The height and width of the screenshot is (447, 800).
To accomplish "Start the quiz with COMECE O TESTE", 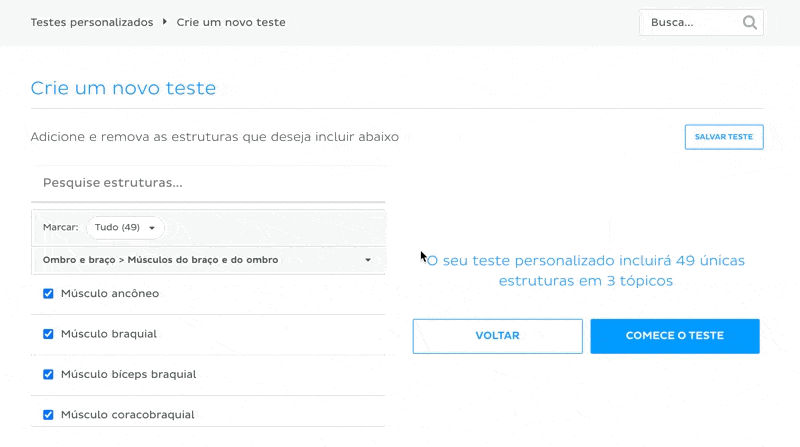I will tap(675, 336).
